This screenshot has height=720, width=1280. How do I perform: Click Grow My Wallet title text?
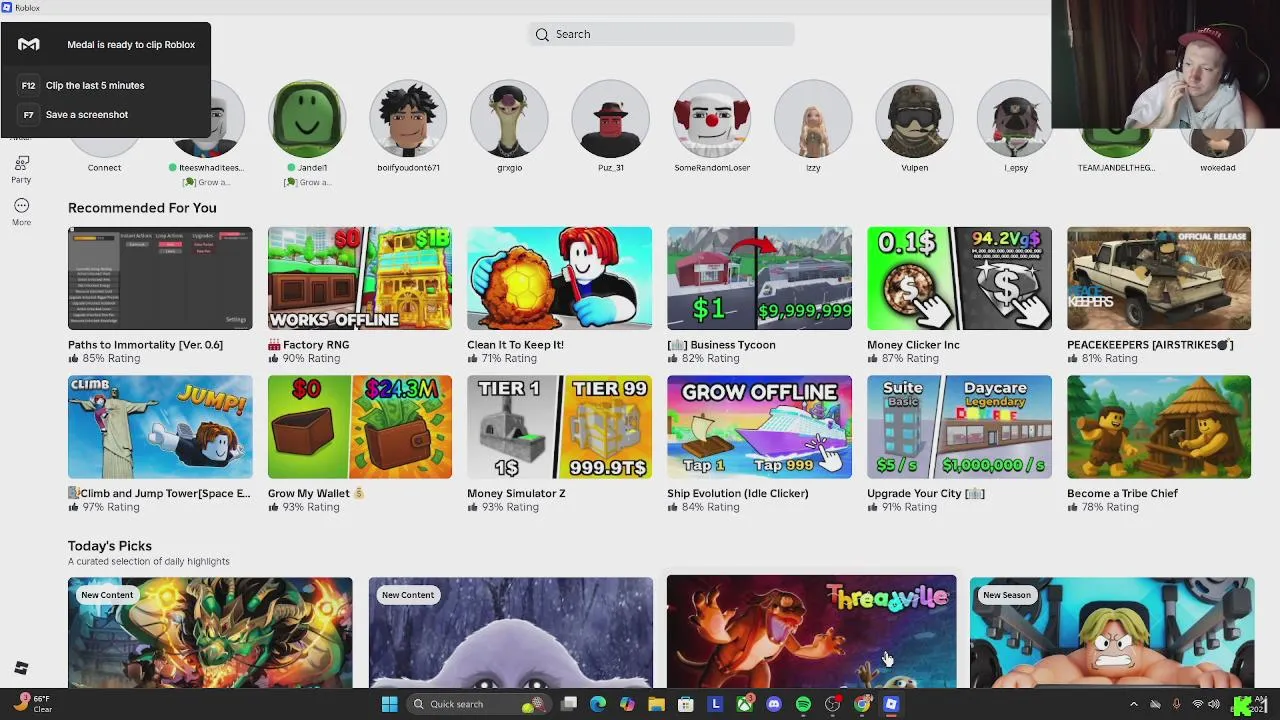(x=316, y=493)
